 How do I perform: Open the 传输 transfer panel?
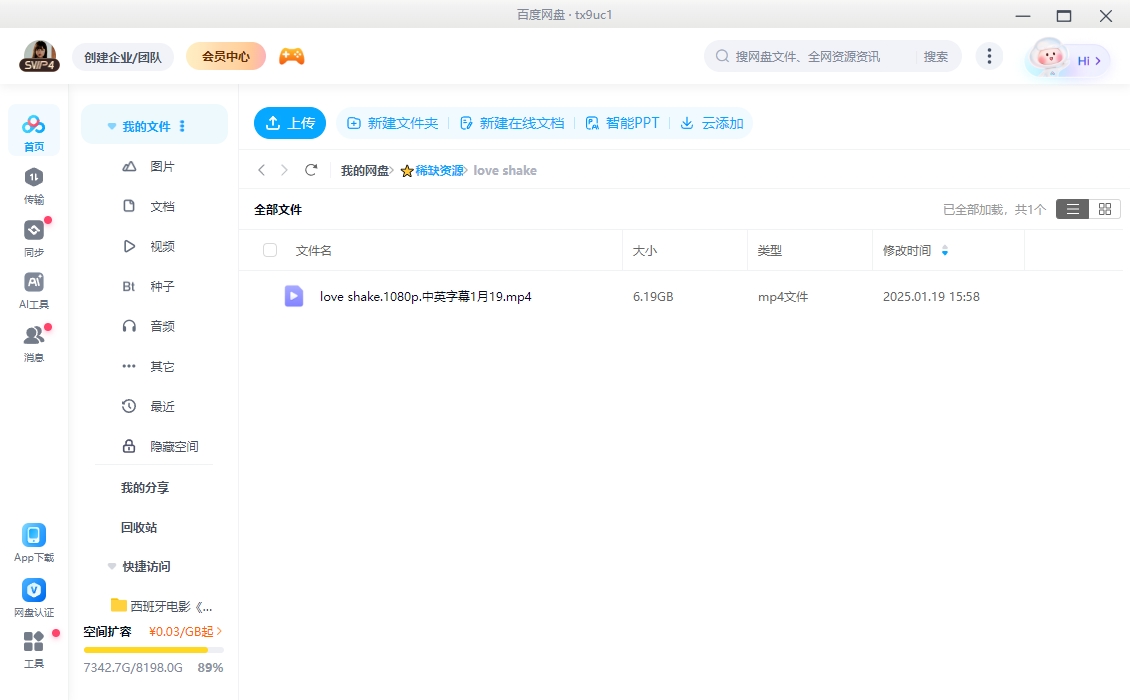point(33,185)
